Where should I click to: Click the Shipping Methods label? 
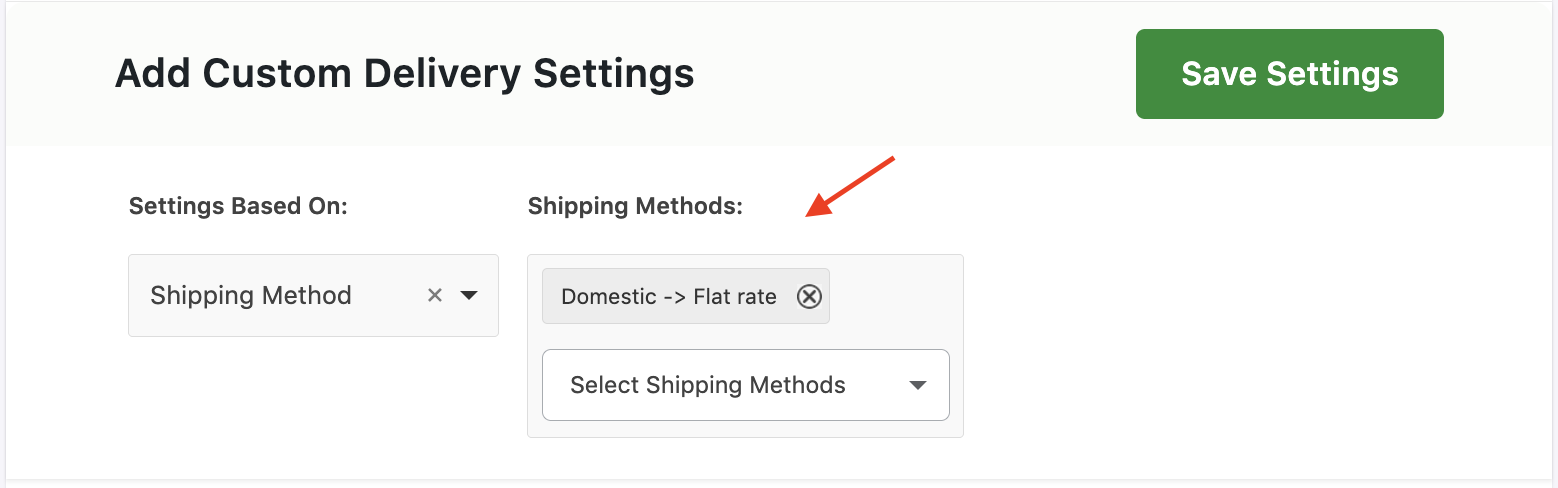tap(635, 206)
